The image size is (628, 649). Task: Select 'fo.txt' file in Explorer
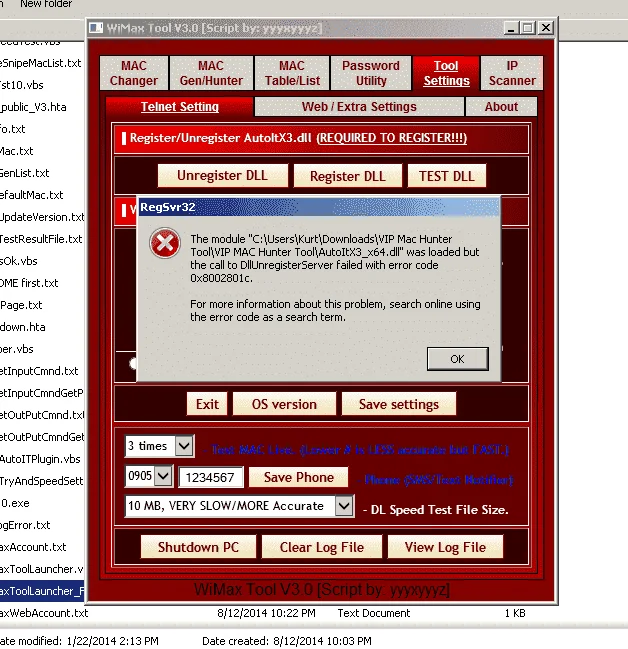point(12,129)
